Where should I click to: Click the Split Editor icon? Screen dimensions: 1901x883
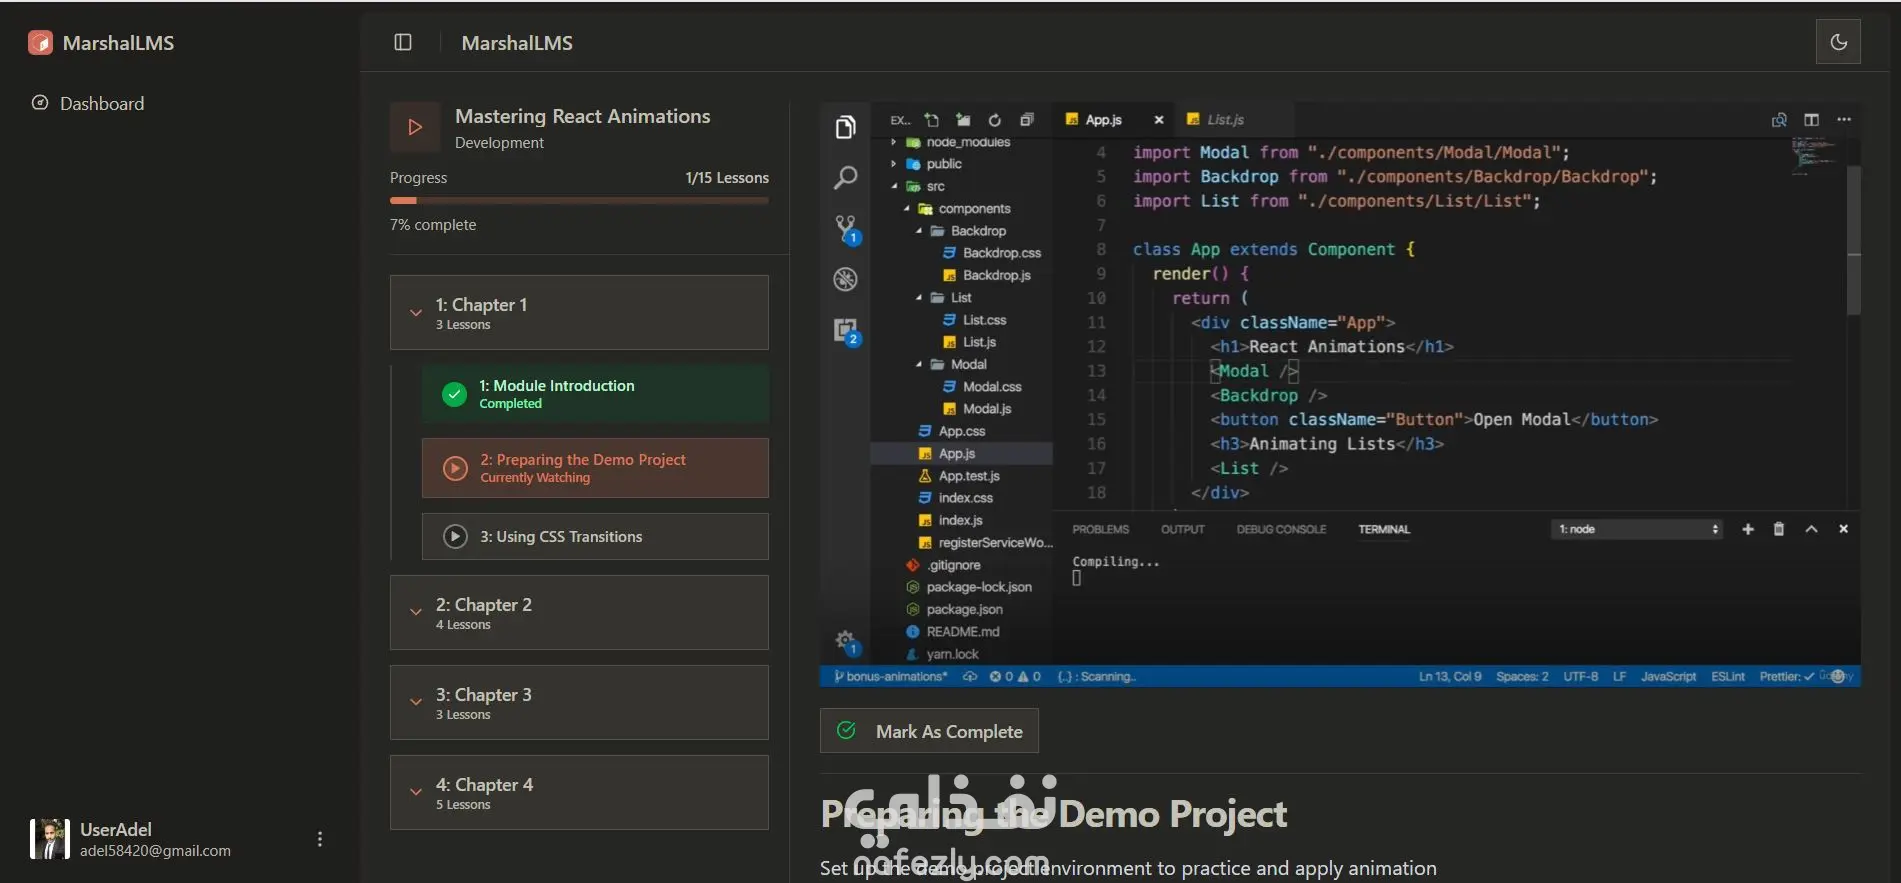click(x=1811, y=120)
